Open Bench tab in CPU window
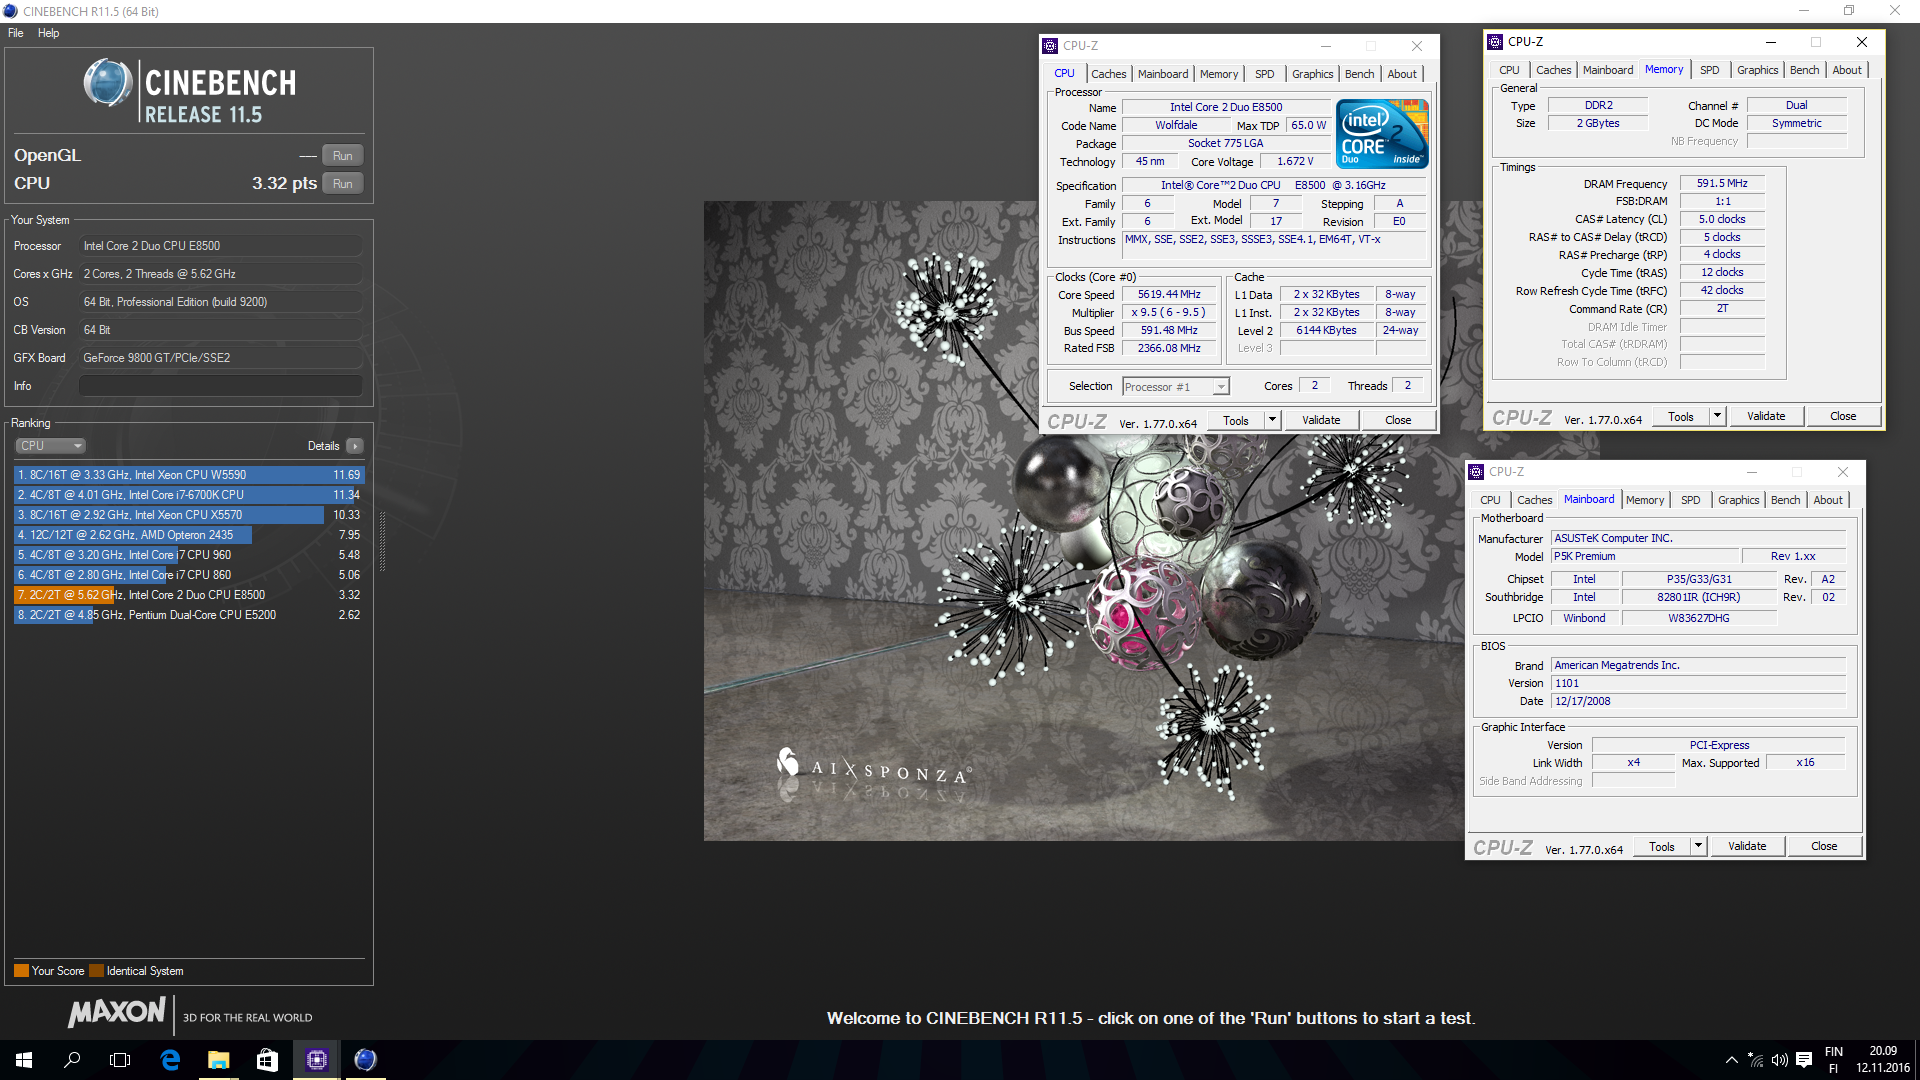The width and height of the screenshot is (1920, 1080). pos(1359,74)
